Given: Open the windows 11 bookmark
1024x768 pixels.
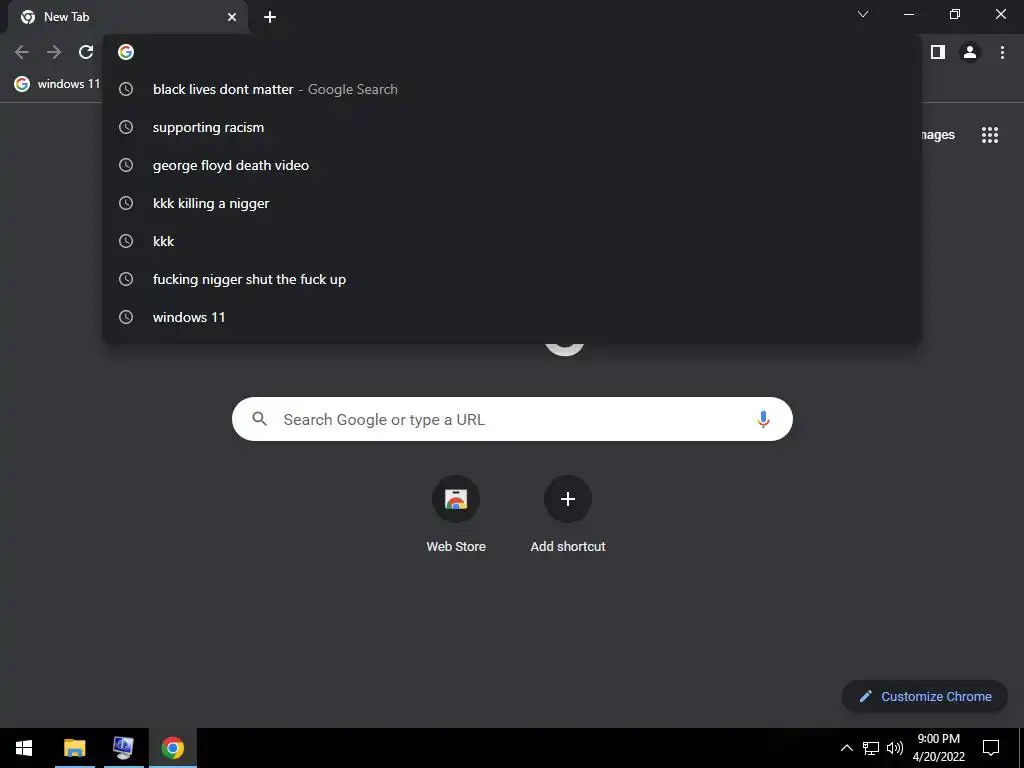Looking at the screenshot, I should (57, 84).
